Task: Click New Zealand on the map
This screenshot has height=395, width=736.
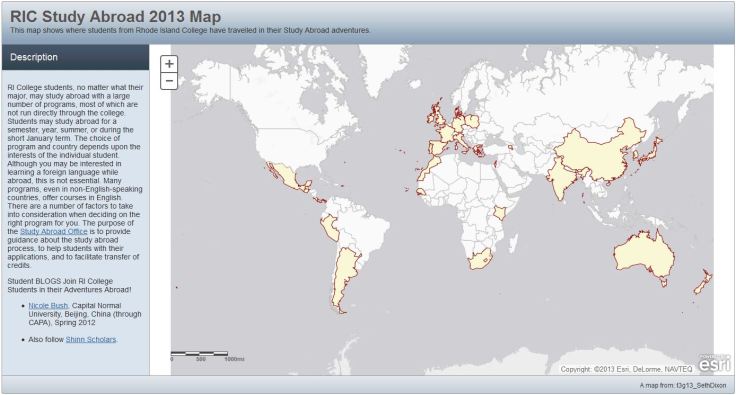Action: click(703, 282)
